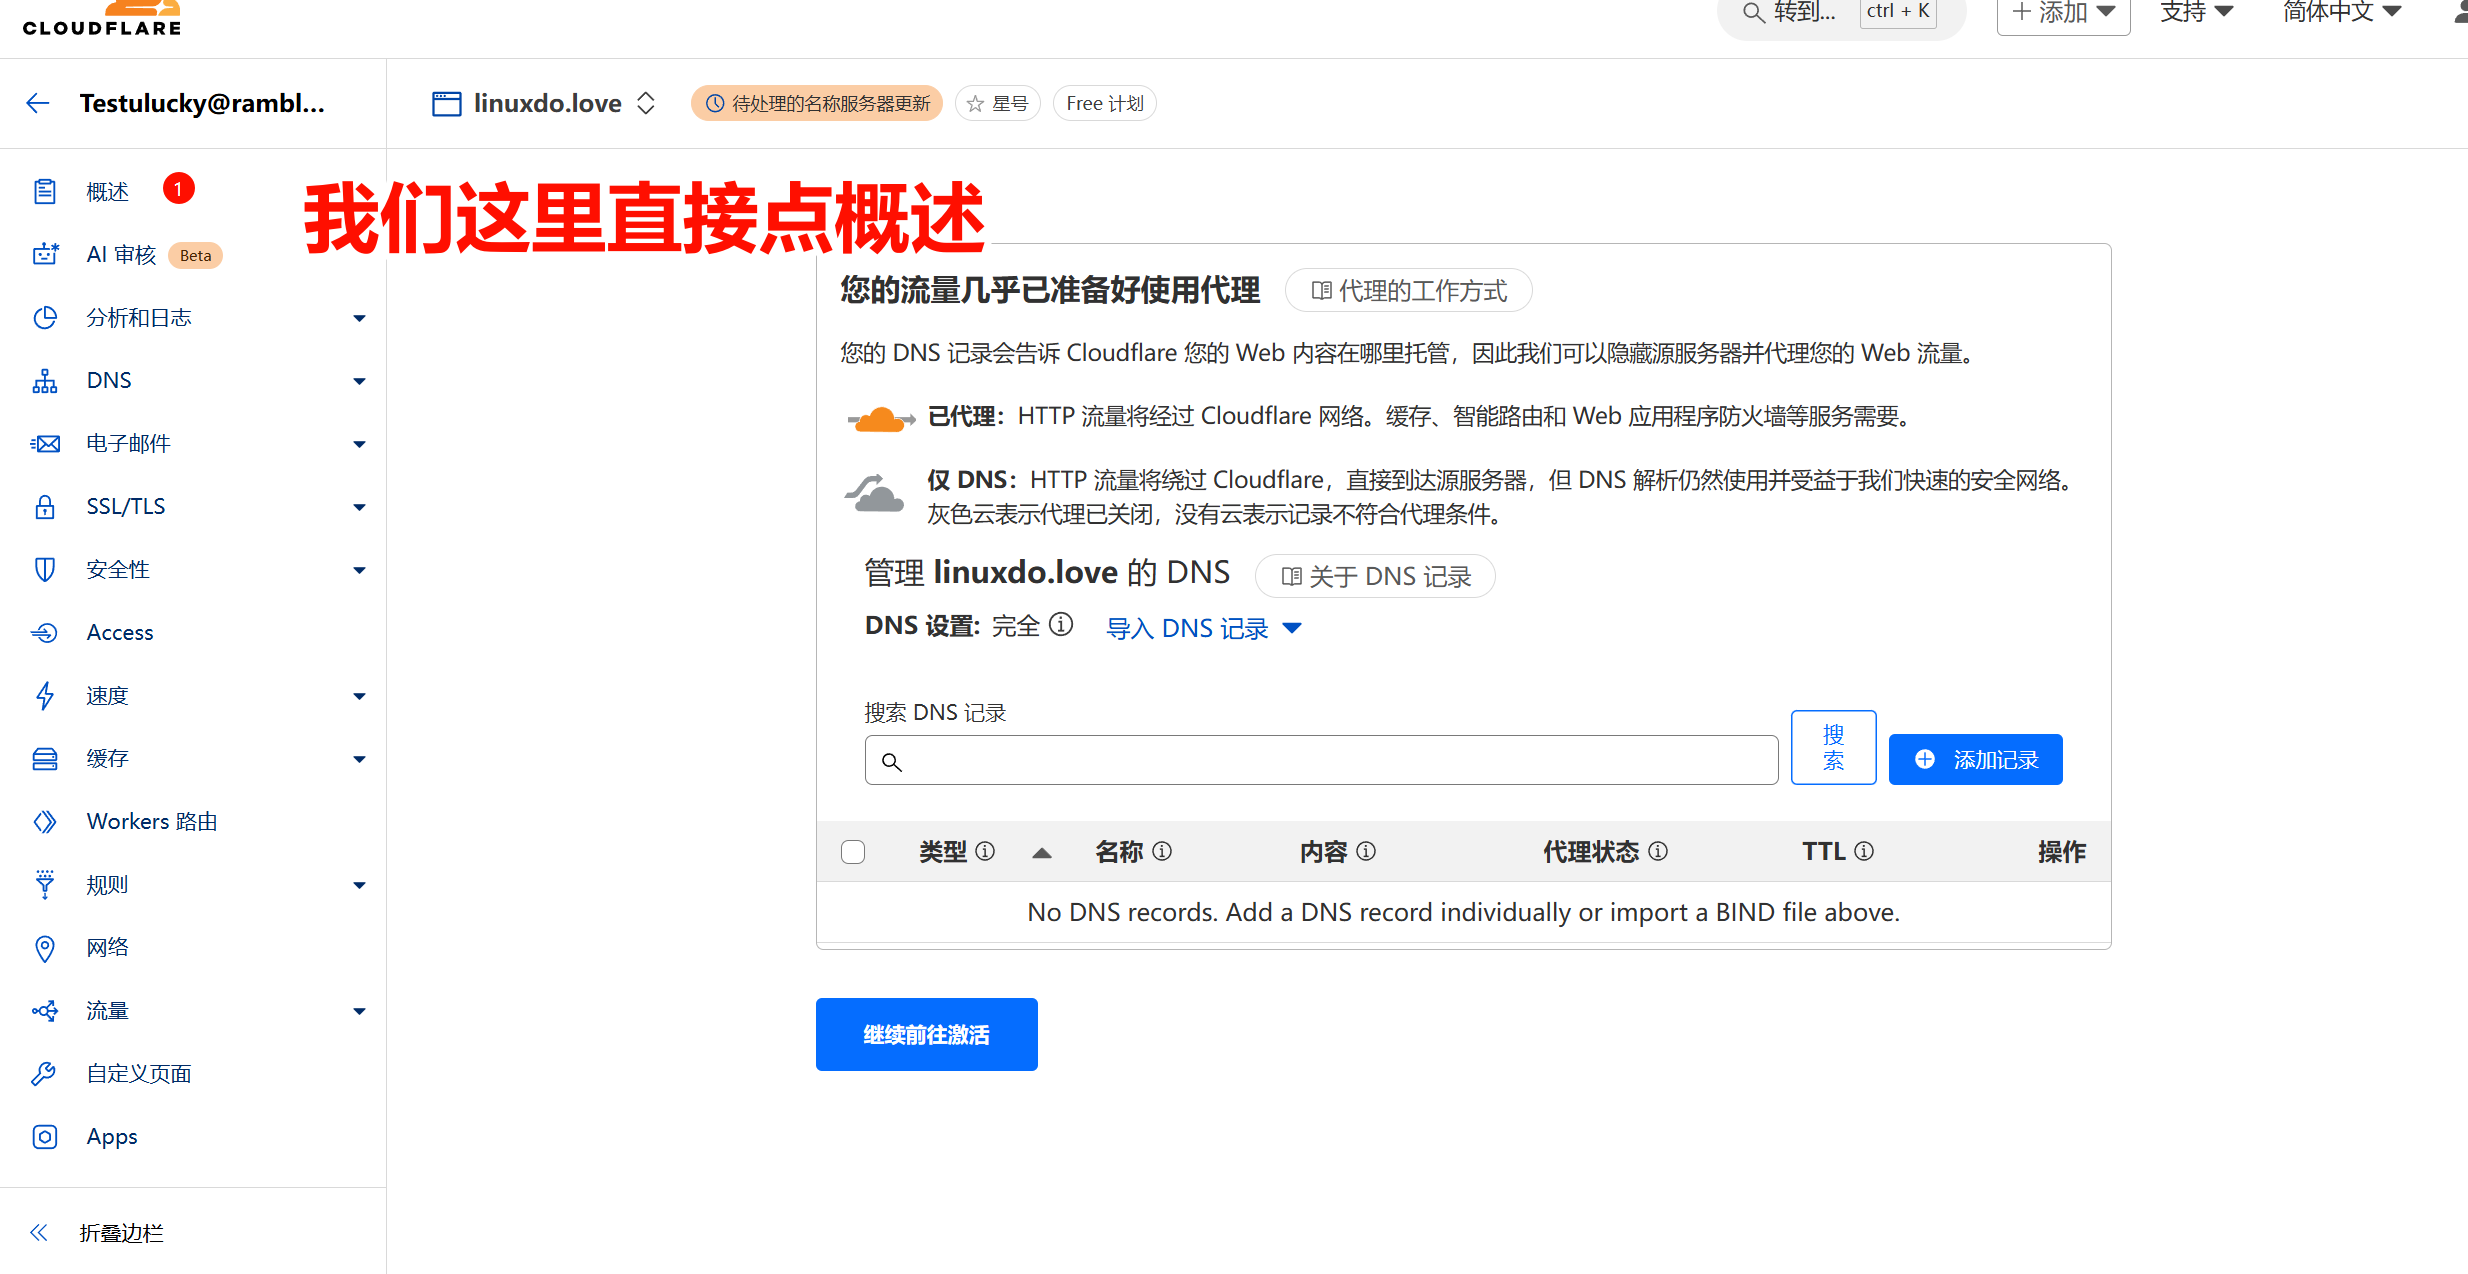2468x1274 pixels.
Task: Open Apps in the sidebar
Action: point(112,1136)
